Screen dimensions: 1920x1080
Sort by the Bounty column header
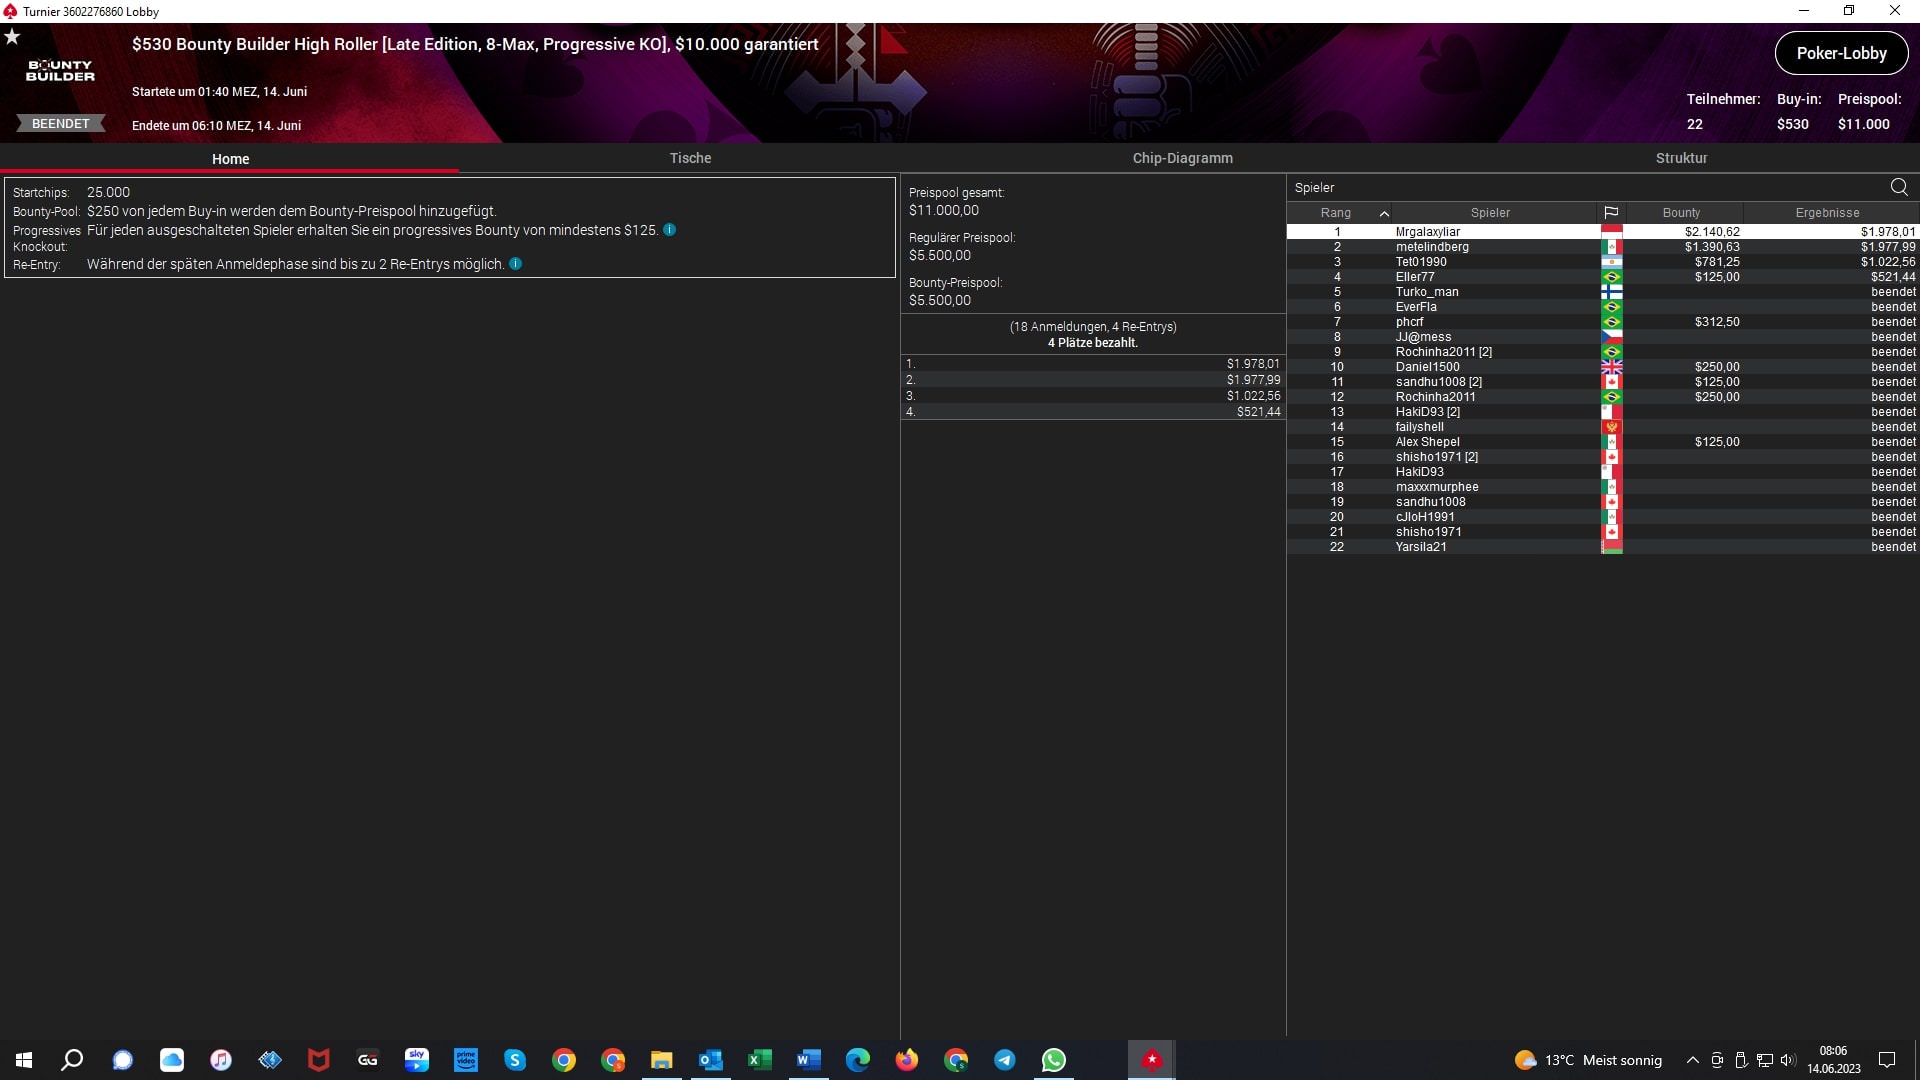pos(1680,213)
